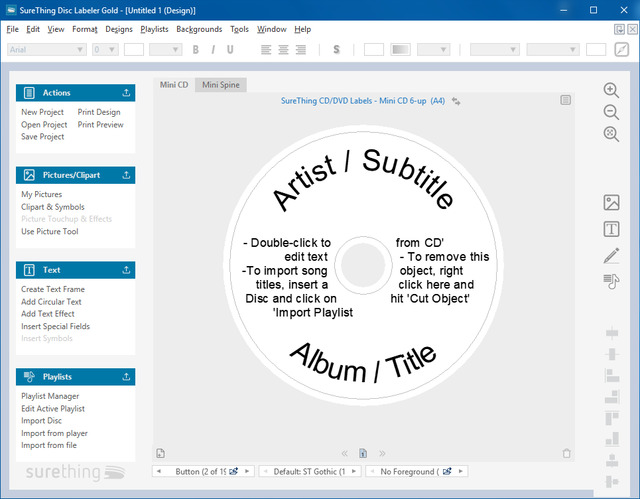Click previous arrow on Button background selector
The width and height of the screenshot is (640, 499).
click(160, 471)
